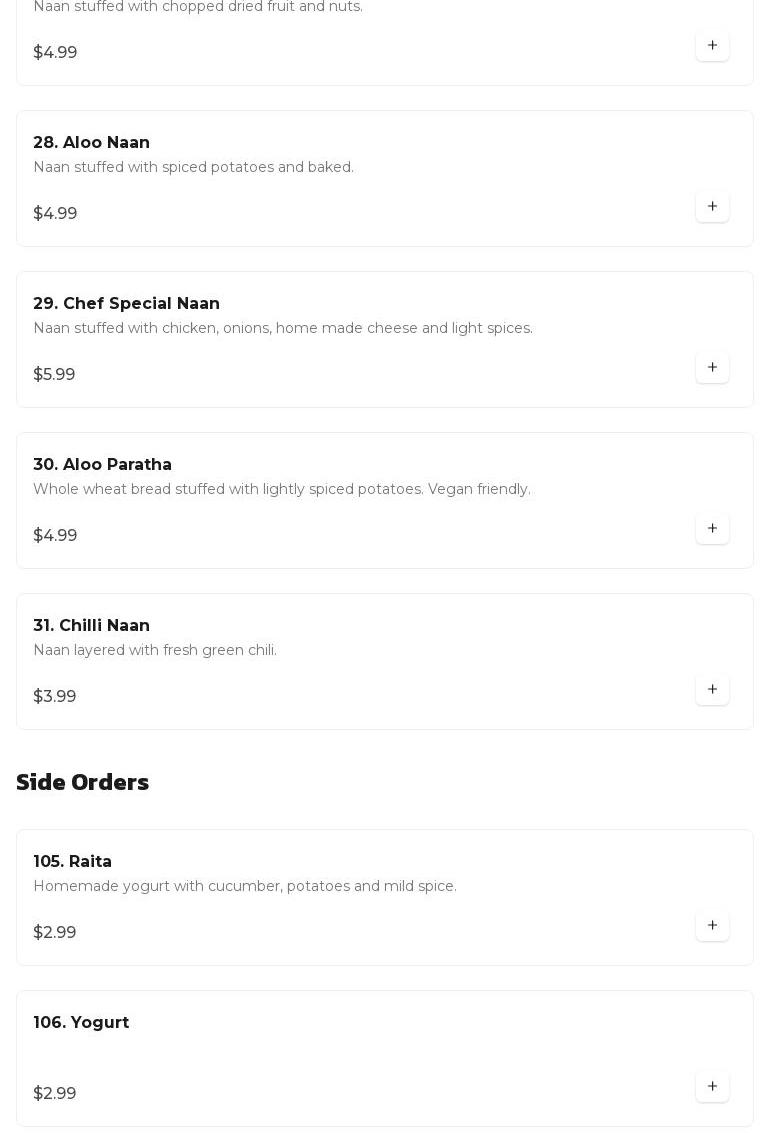The image size is (770, 1133).
Task: Click the Aloo Paratha vegan friendly description
Action: [282, 489]
